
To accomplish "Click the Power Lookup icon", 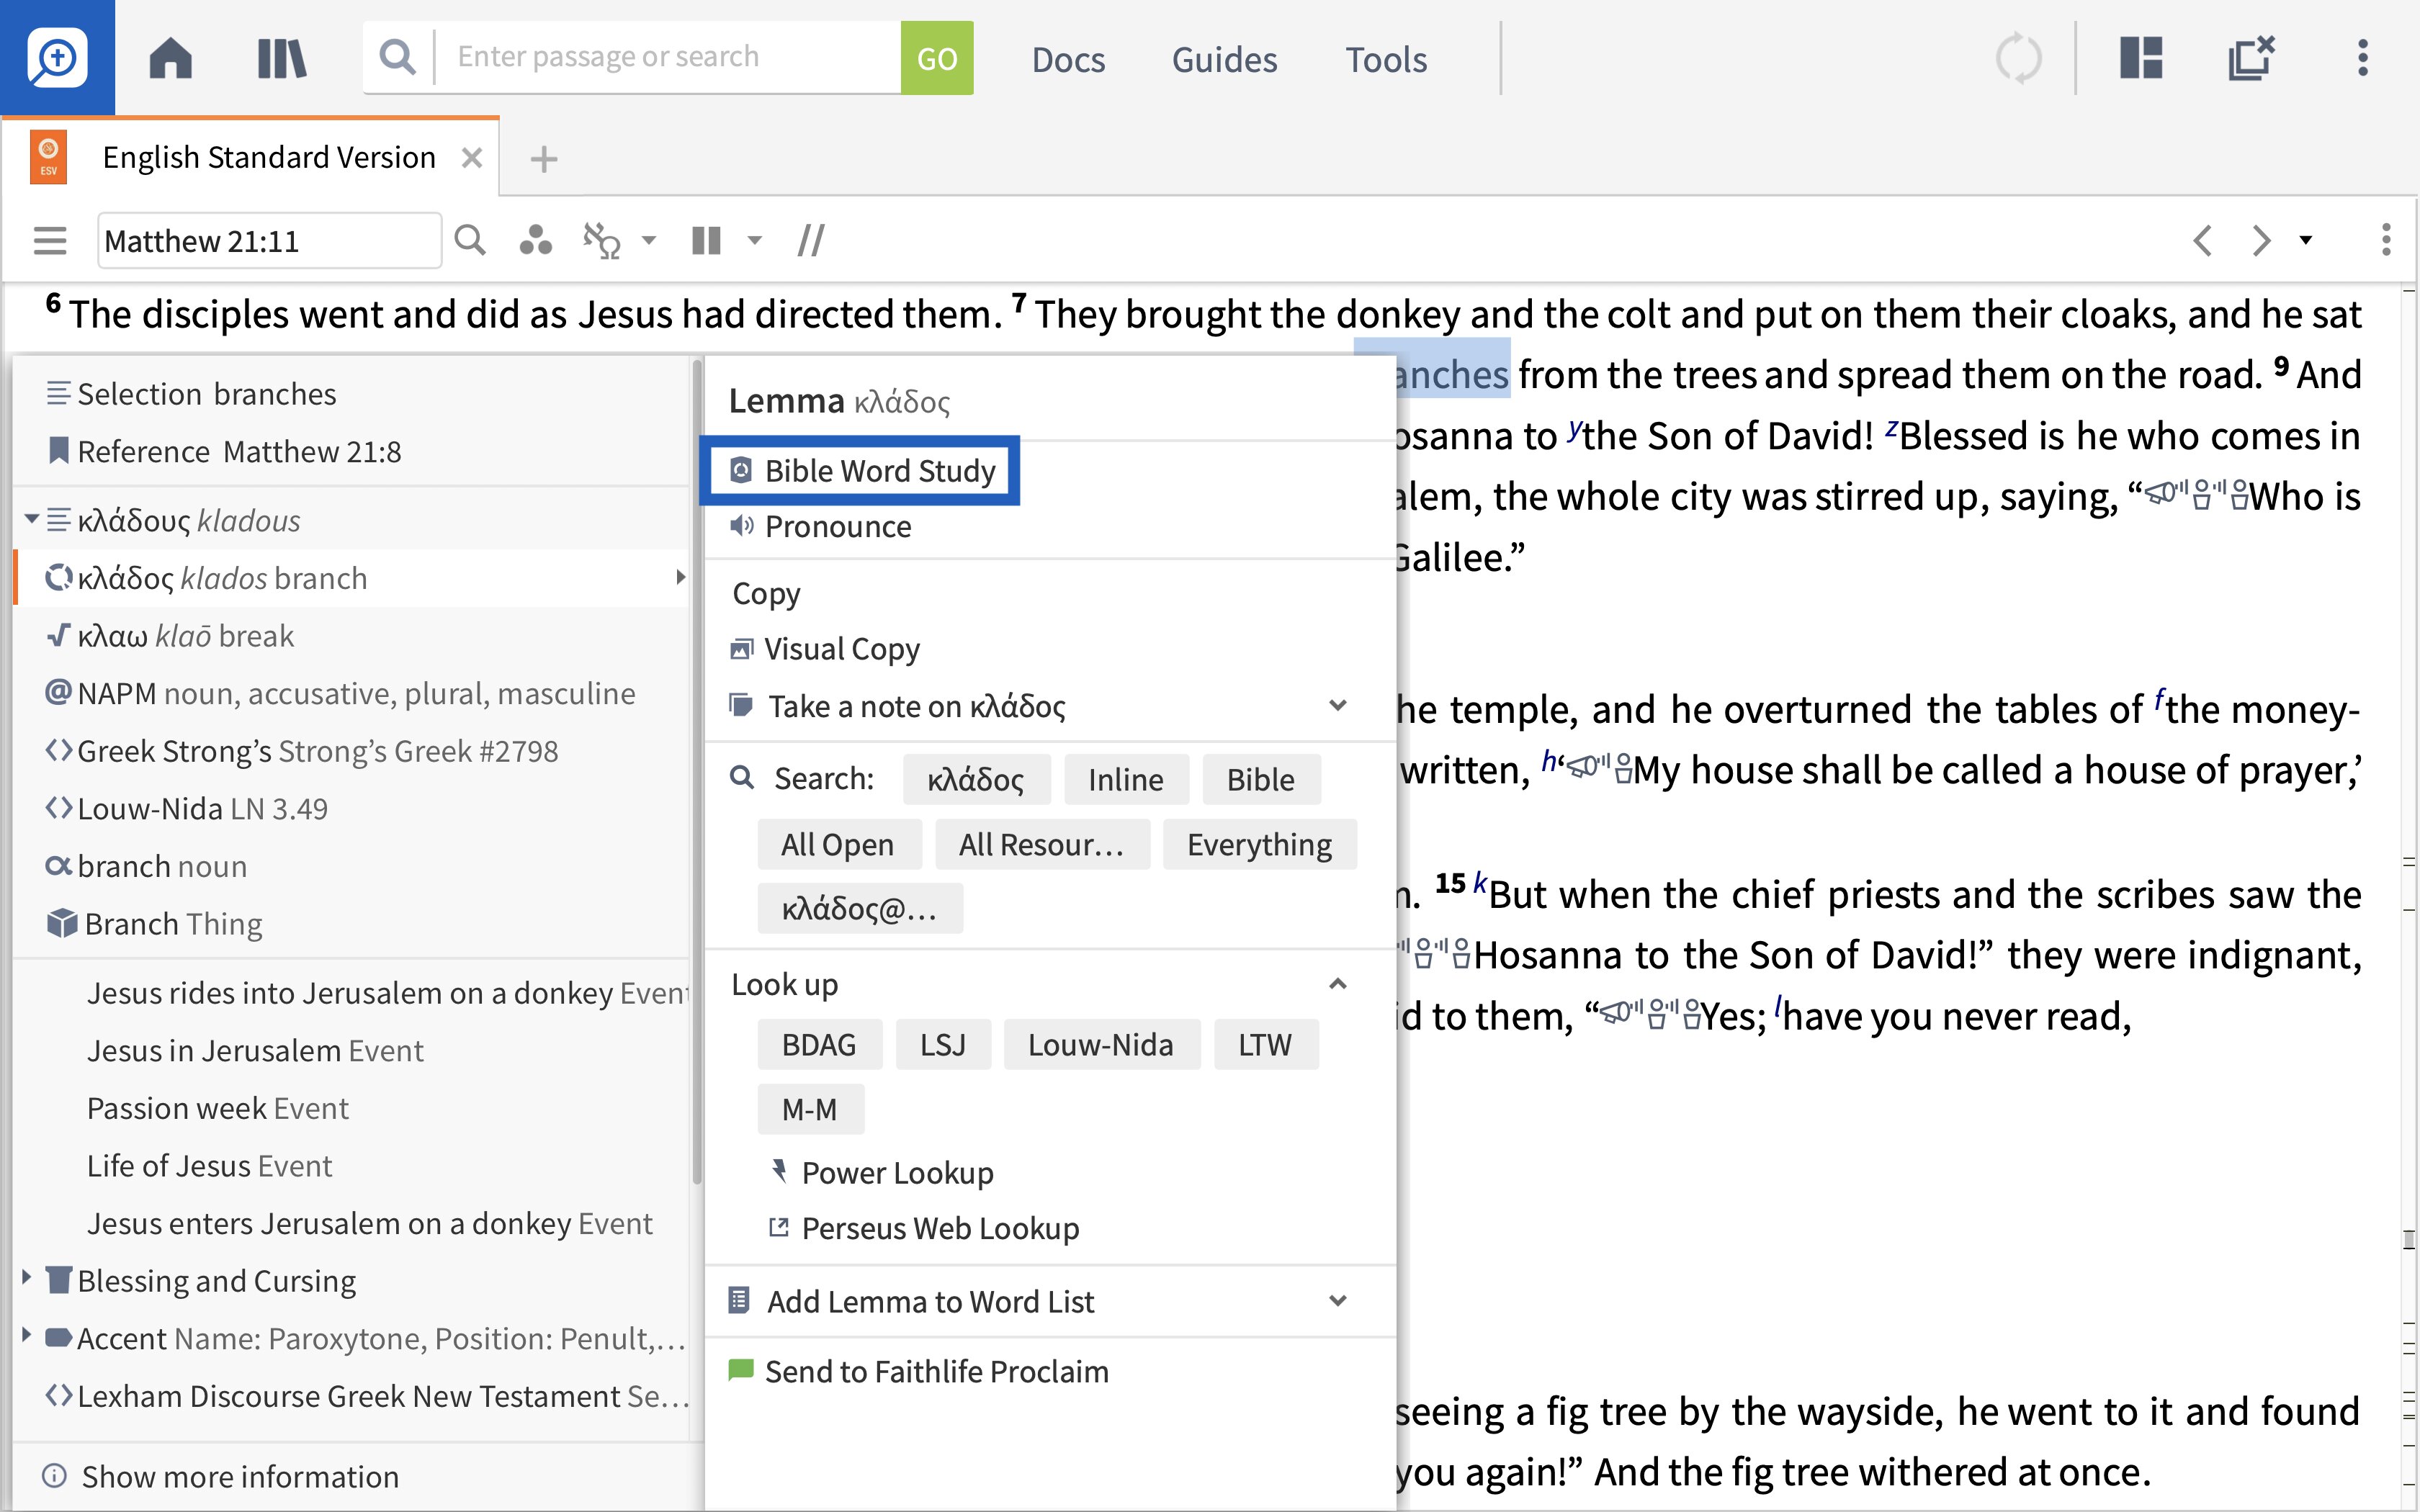I will point(779,1172).
